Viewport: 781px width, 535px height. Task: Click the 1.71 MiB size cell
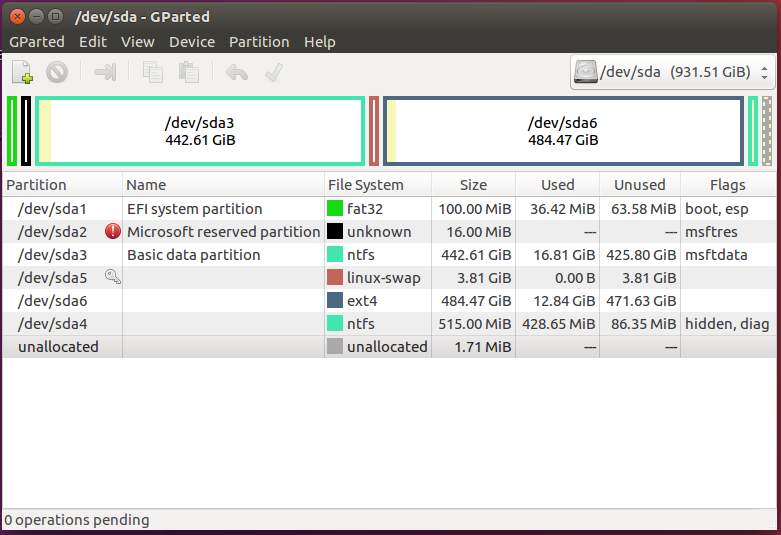point(483,347)
